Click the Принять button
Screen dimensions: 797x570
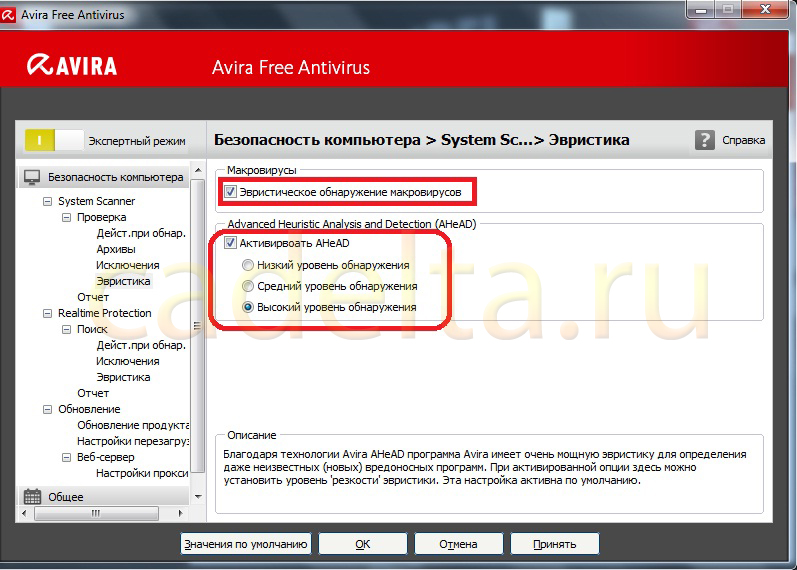pyautogui.click(x=555, y=544)
